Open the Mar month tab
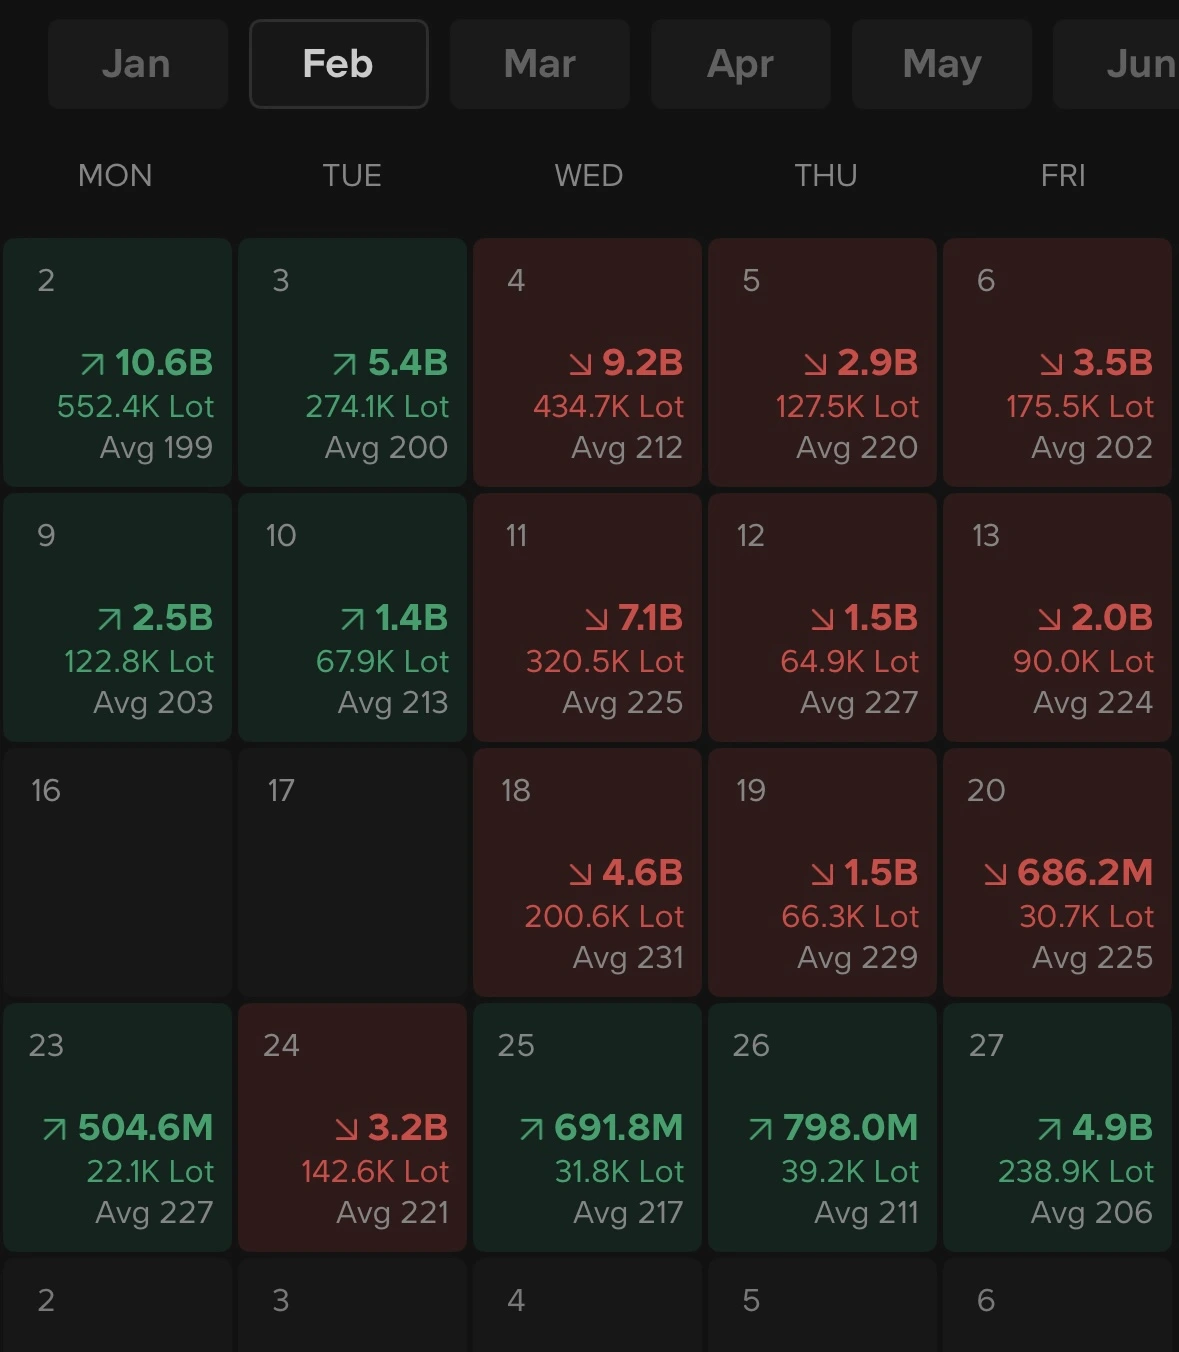1179x1352 pixels. tap(539, 64)
